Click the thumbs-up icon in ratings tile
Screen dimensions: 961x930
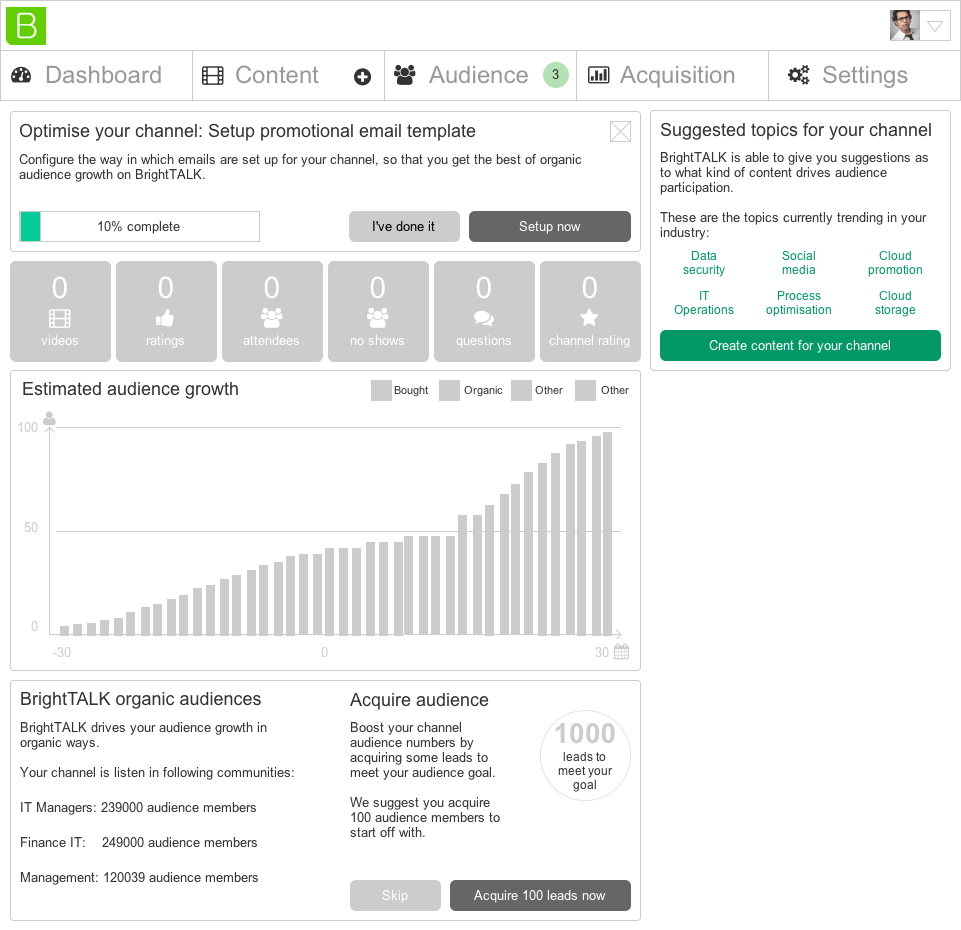[x=165, y=318]
